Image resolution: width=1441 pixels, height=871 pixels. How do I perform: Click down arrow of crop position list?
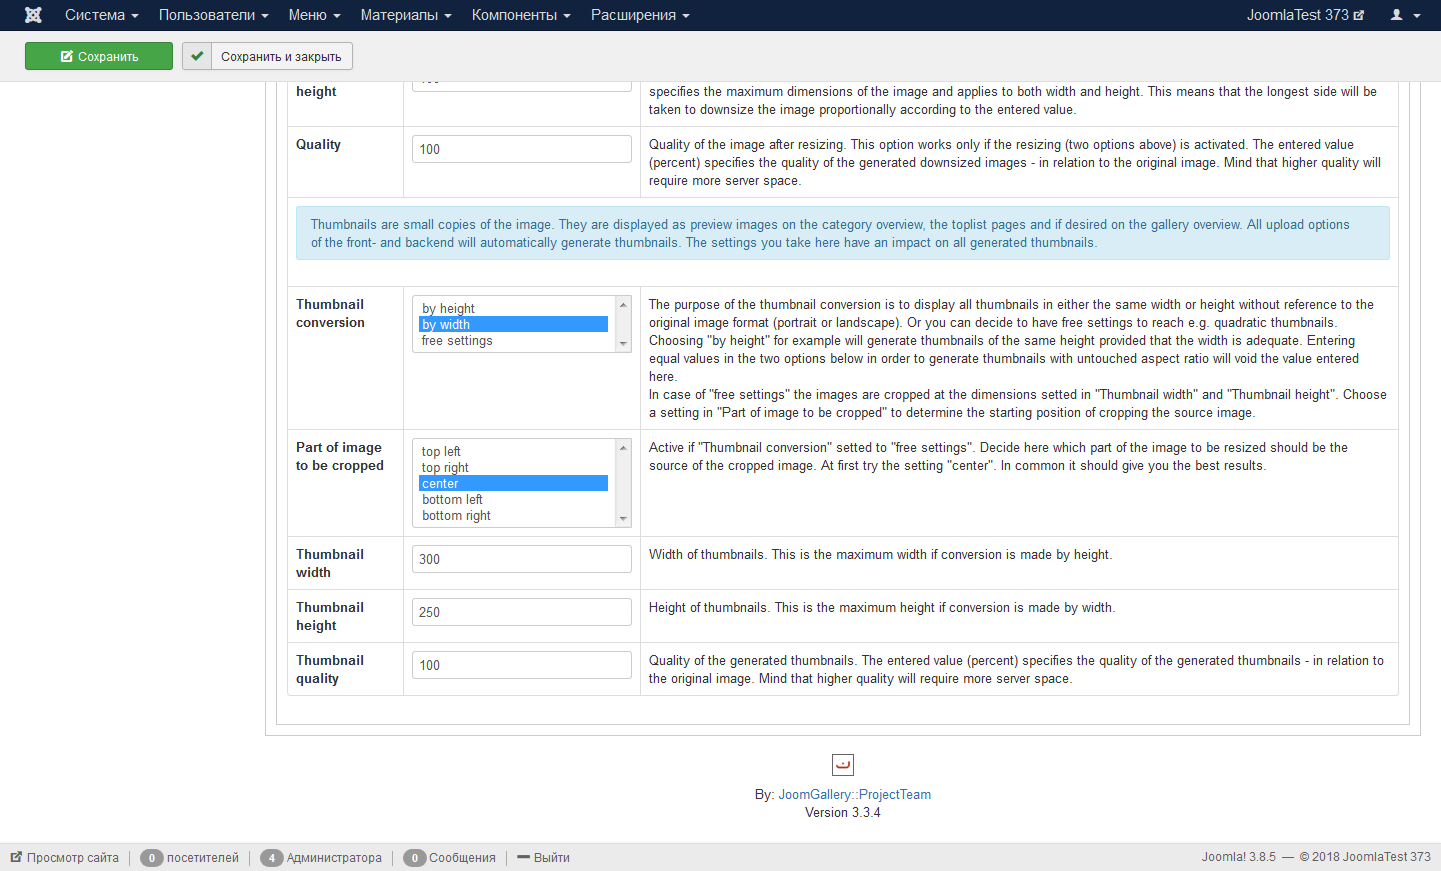[x=623, y=518]
